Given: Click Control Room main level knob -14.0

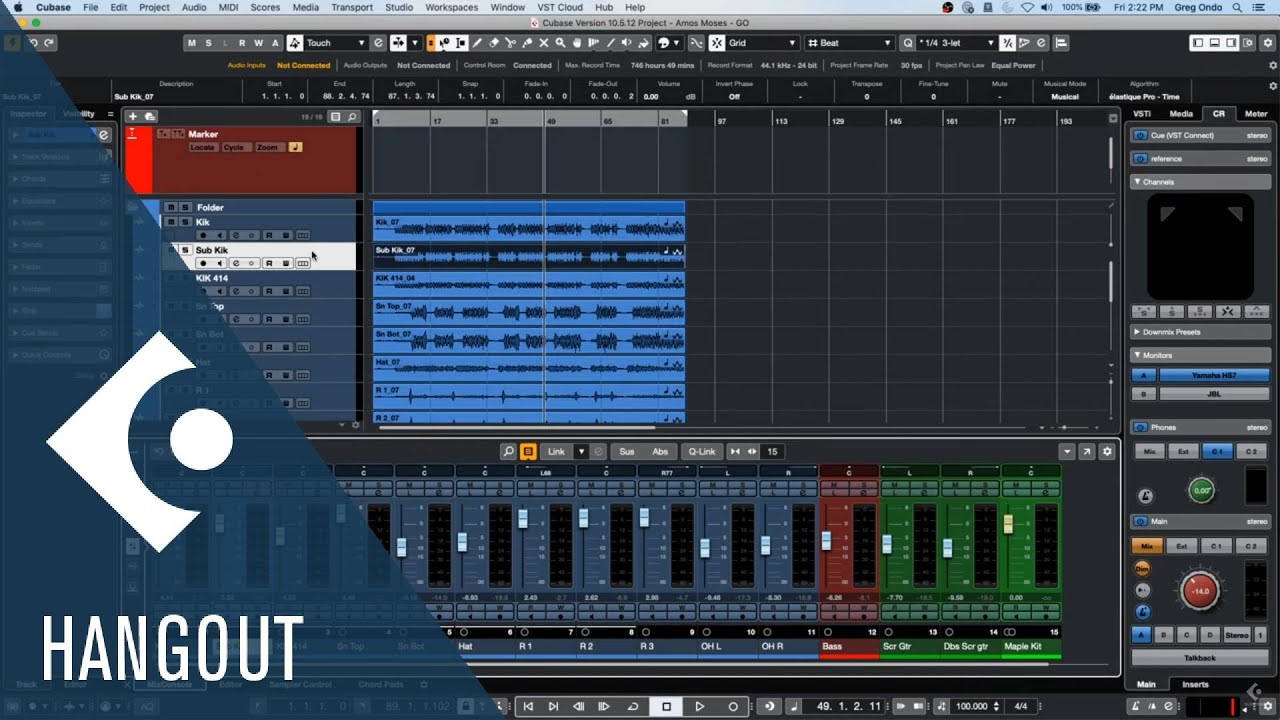Looking at the screenshot, I should coord(1200,591).
